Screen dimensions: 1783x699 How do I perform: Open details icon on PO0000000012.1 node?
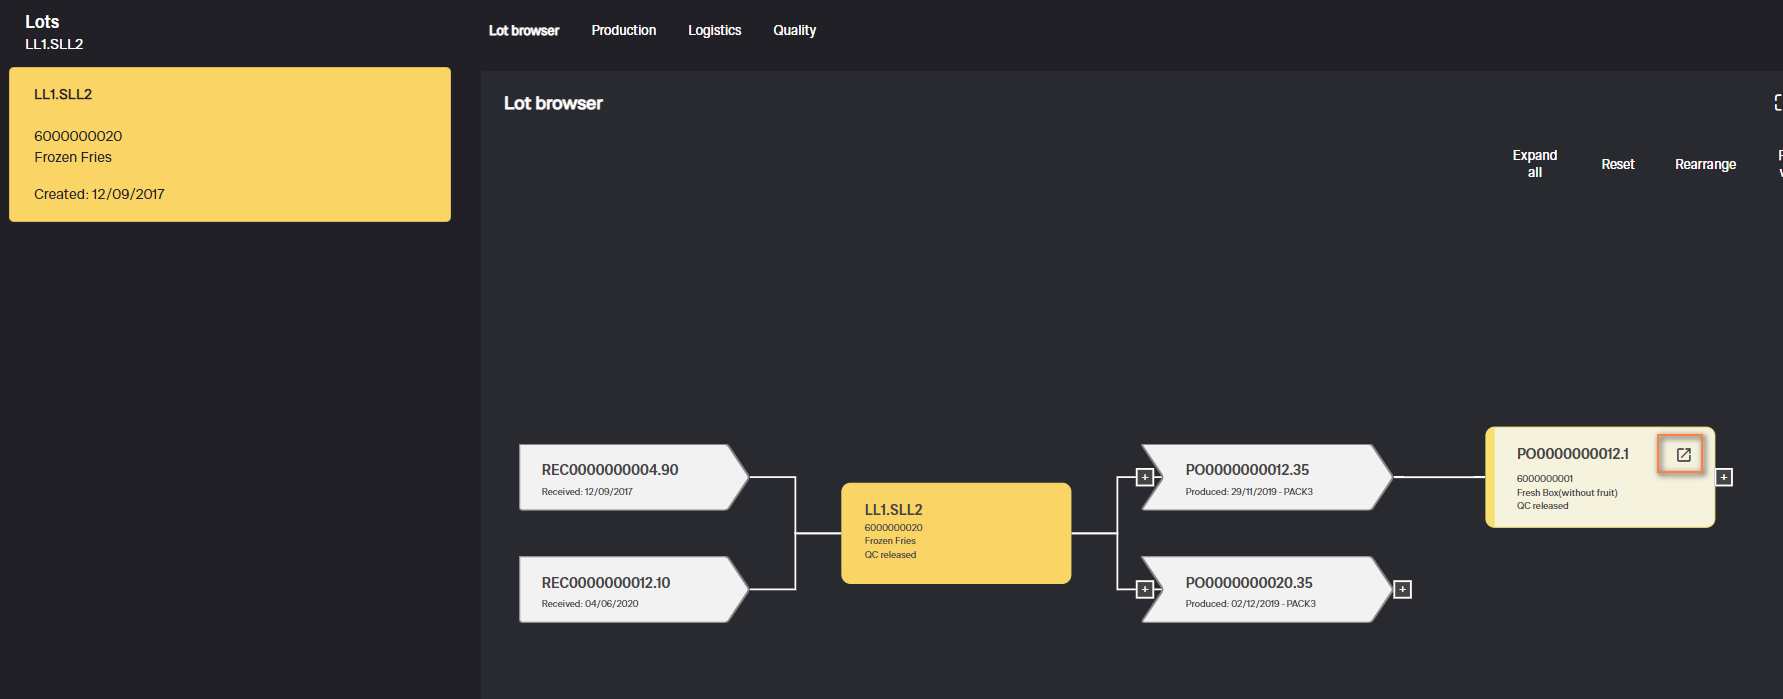tap(1683, 455)
